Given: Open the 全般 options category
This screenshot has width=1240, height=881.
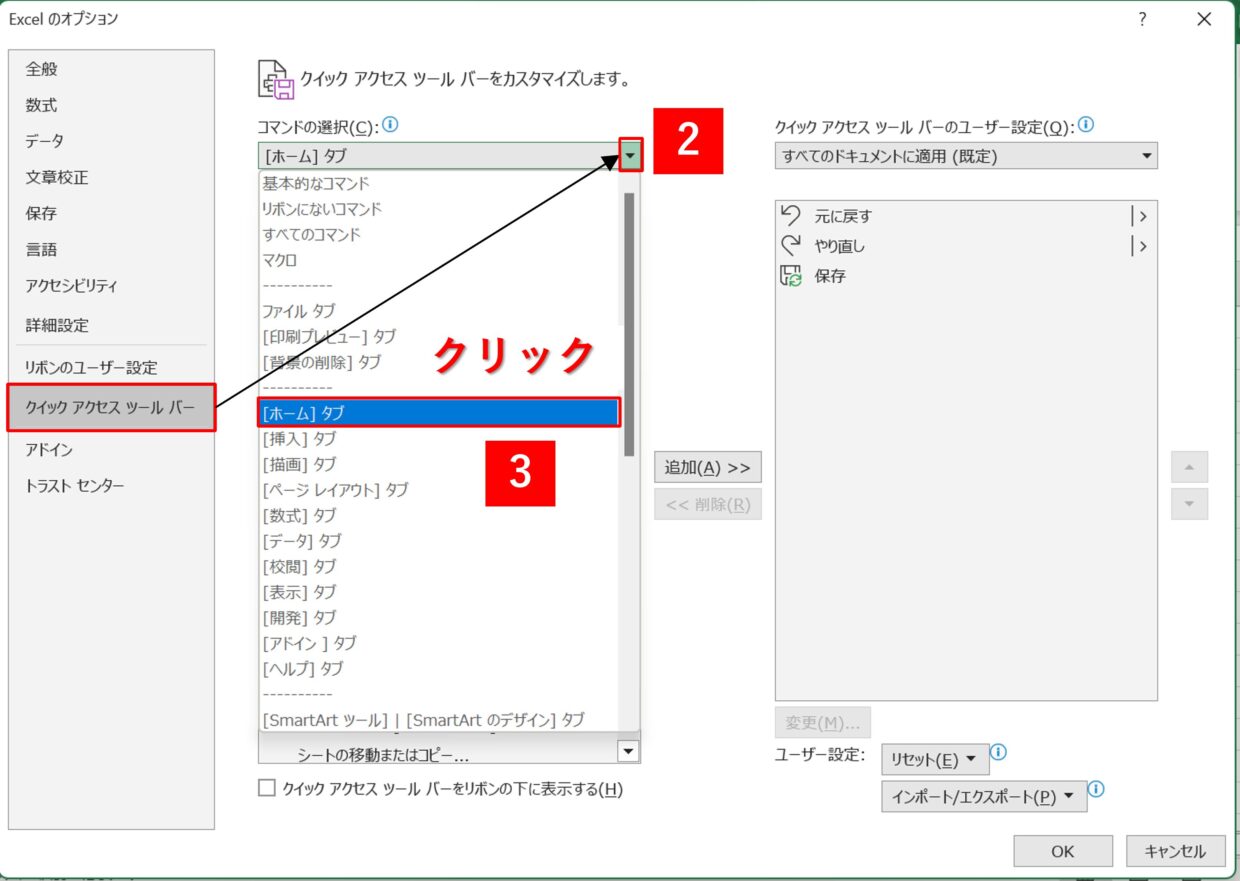Looking at the screenshot, I should click(x=111, y=69).
